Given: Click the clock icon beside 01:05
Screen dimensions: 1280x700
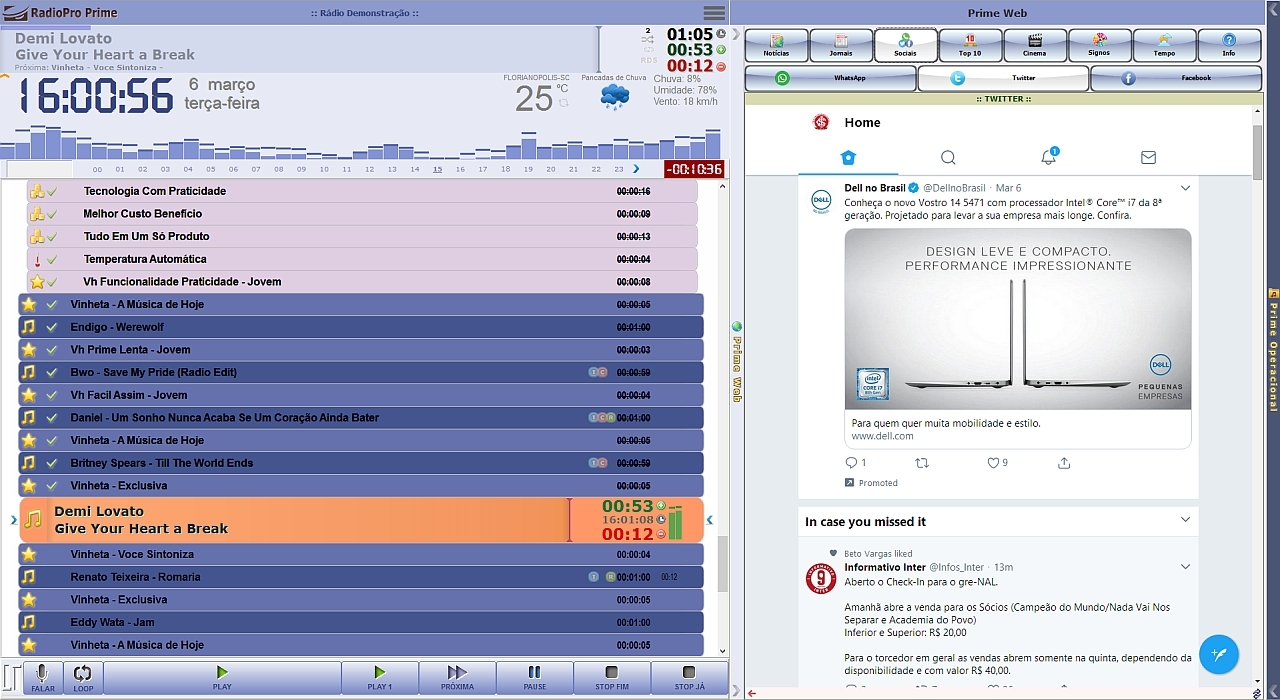Looking at the screenshot, I should click(721, 34).
